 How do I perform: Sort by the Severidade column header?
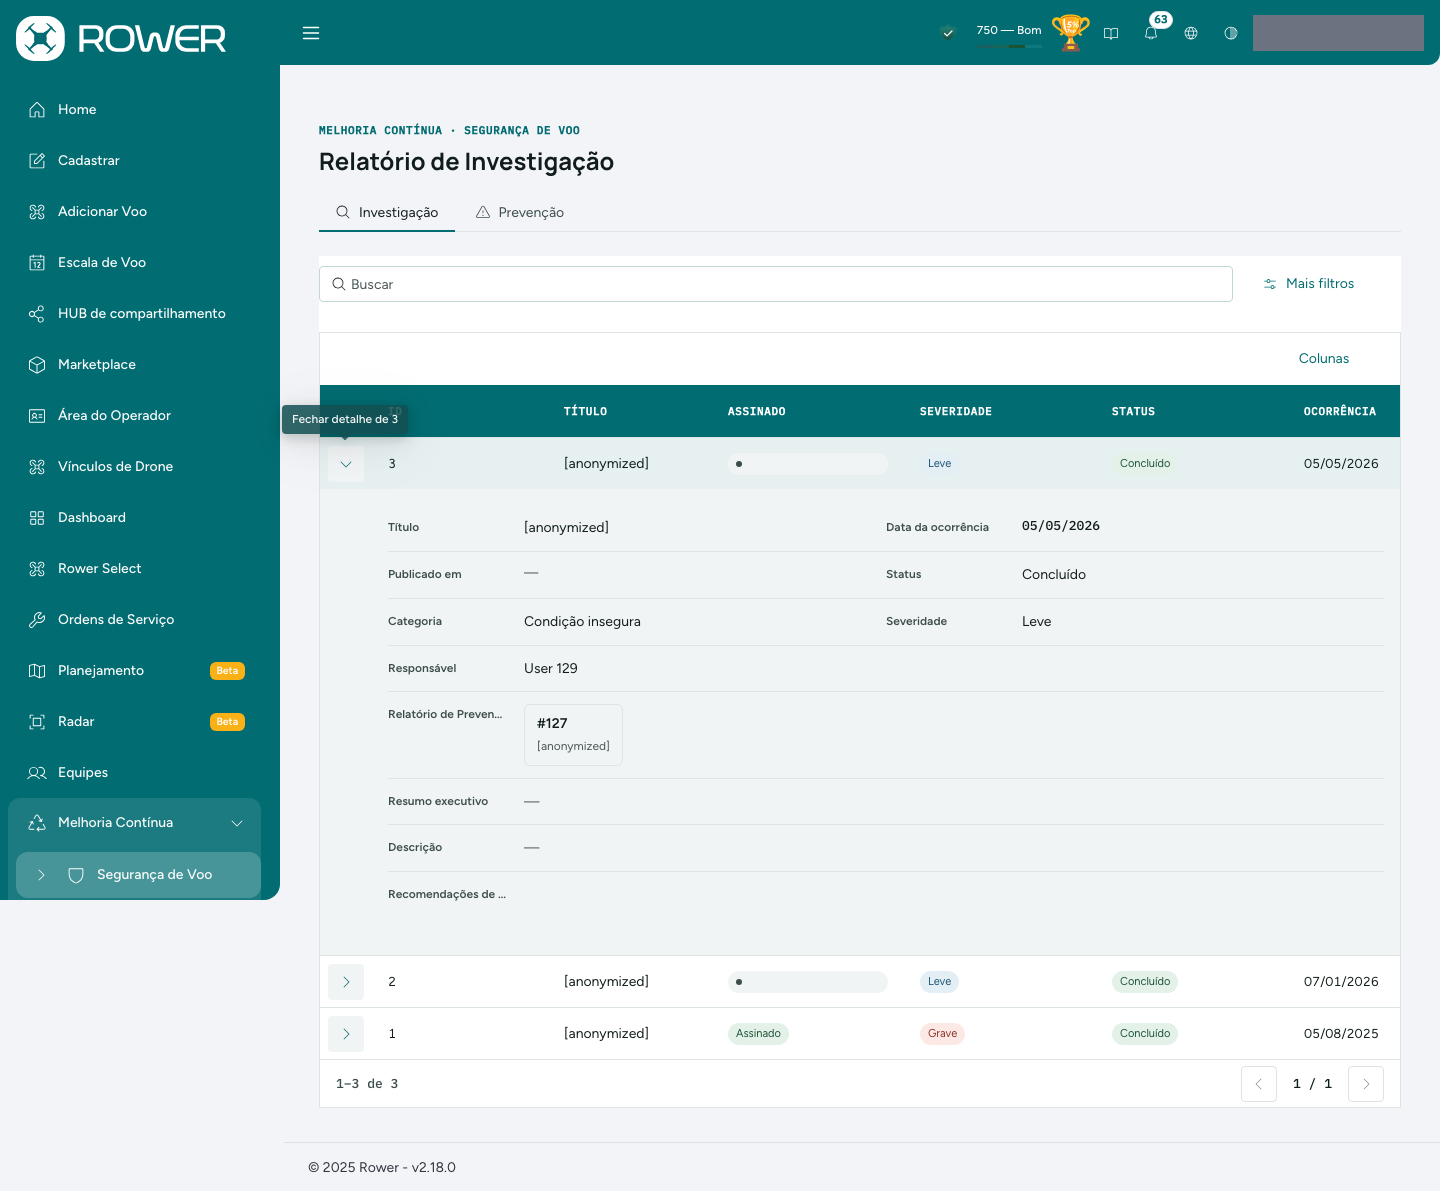tap(956, 412)
